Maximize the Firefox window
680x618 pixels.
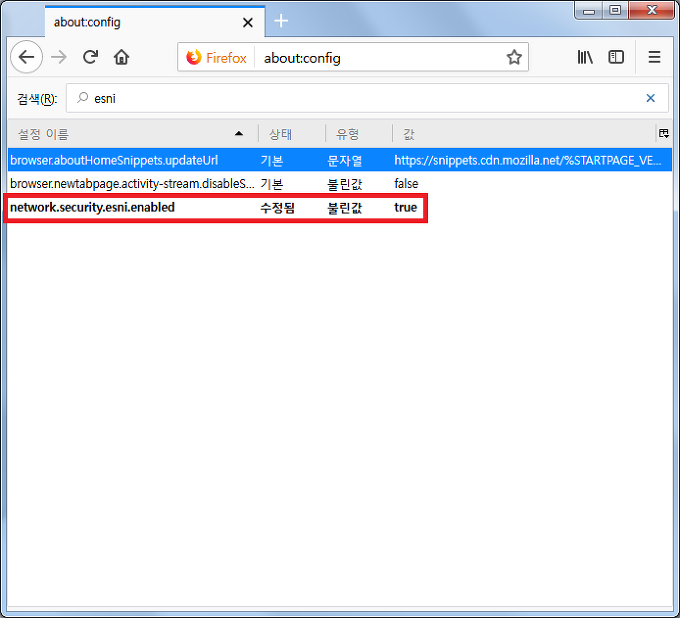615,10
